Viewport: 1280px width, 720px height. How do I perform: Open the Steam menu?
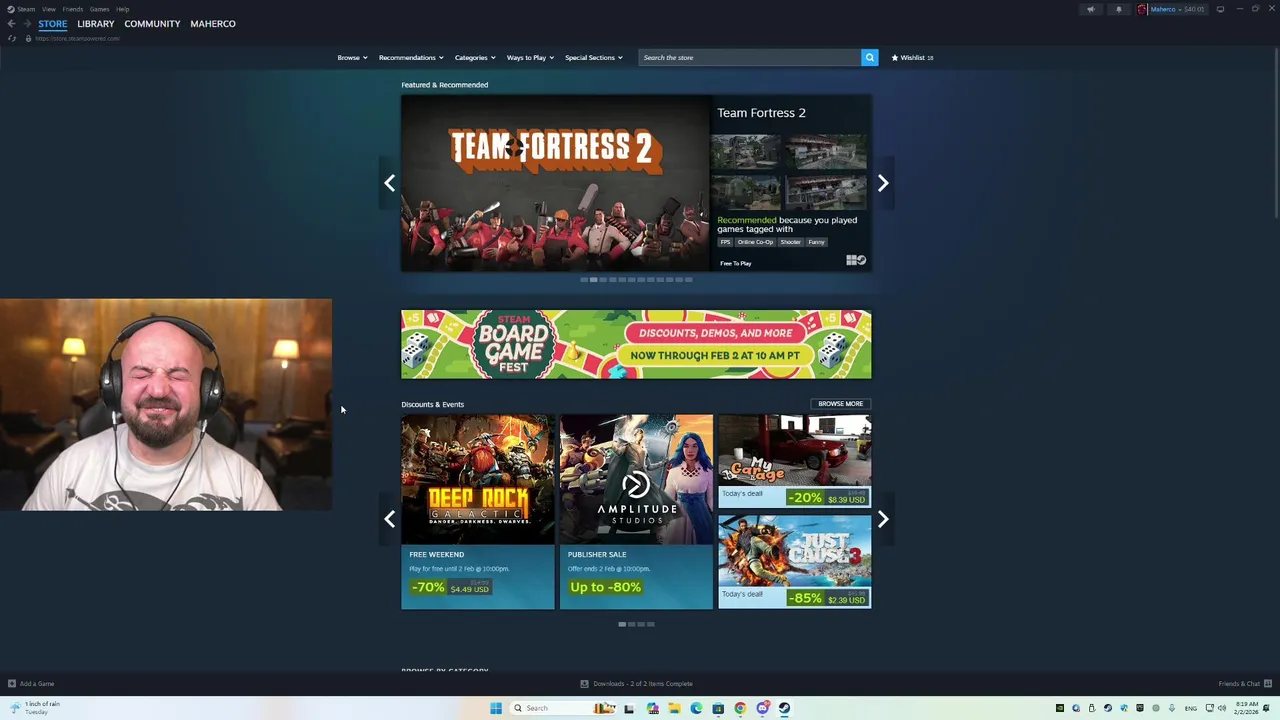click(26, 9)
